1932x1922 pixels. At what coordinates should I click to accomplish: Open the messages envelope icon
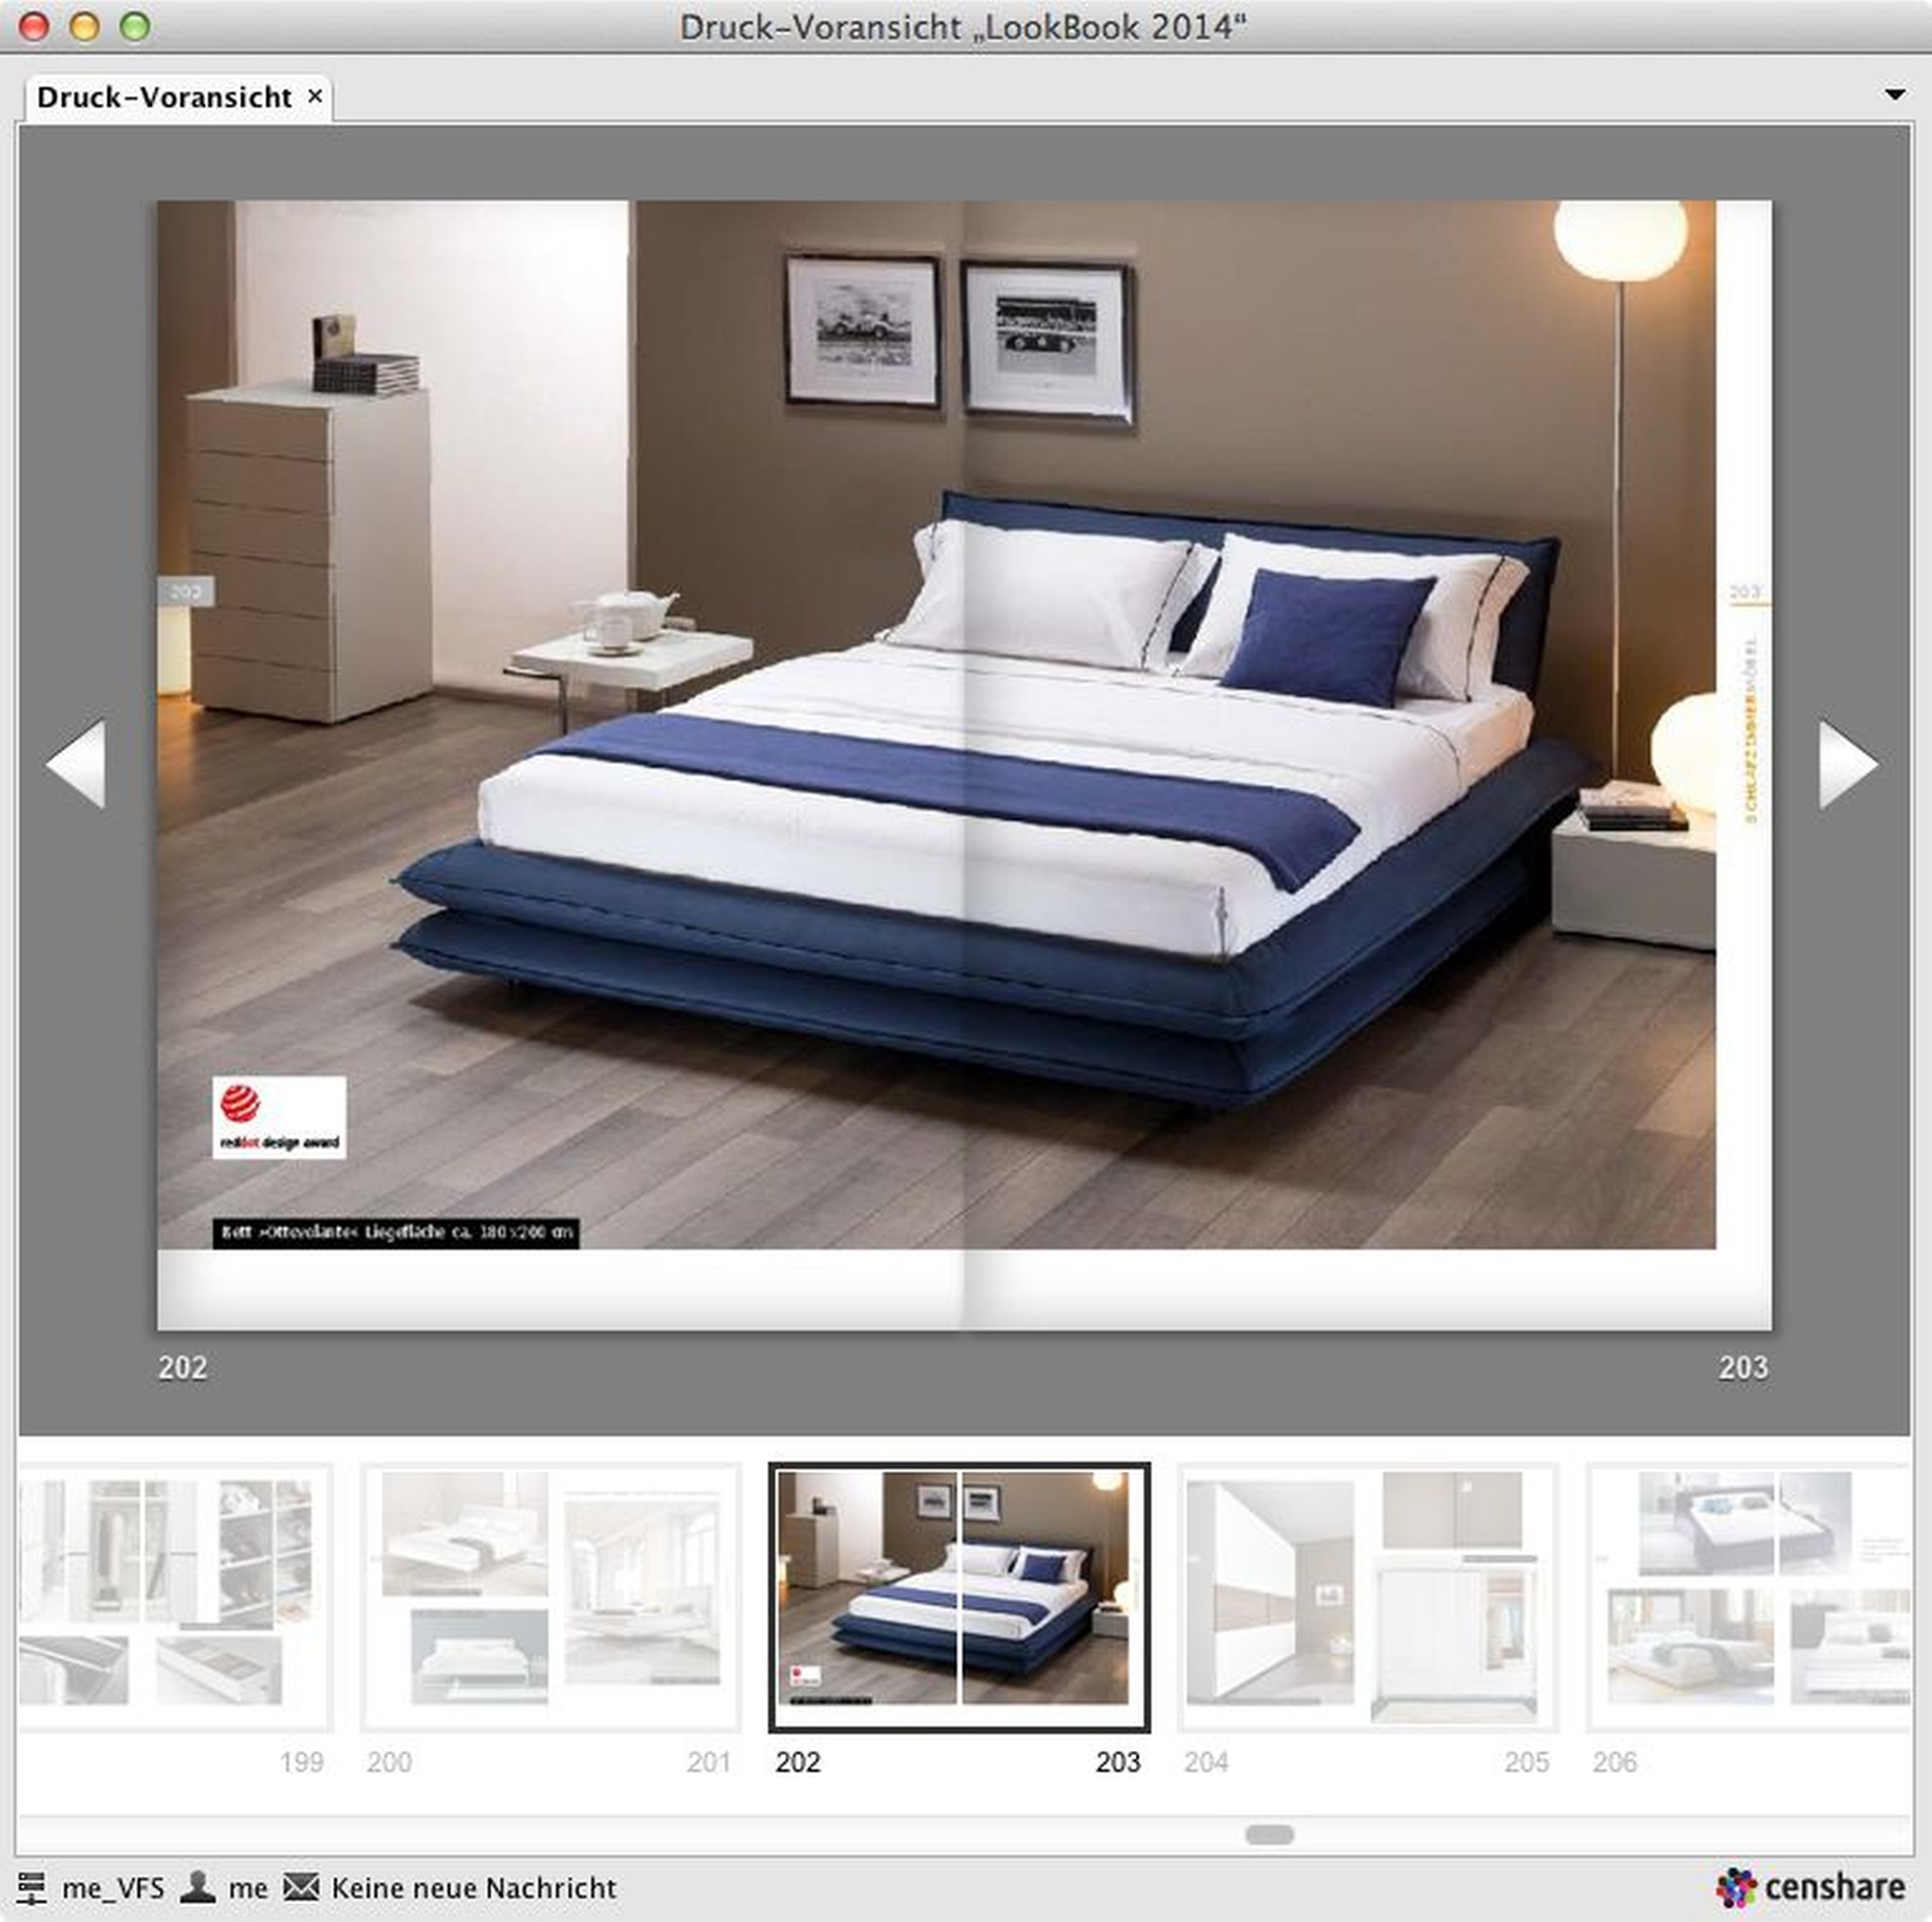coord(301,1887)
